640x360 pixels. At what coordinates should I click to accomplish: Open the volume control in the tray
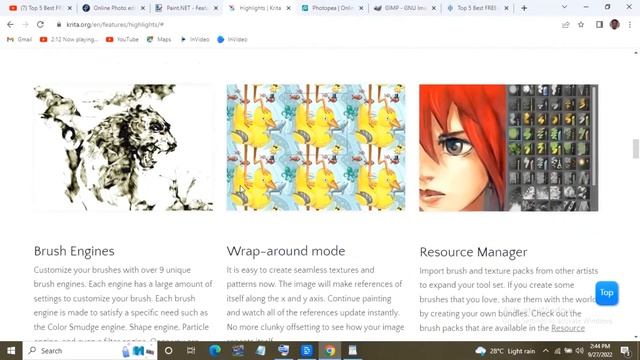[x=580, y=351]
